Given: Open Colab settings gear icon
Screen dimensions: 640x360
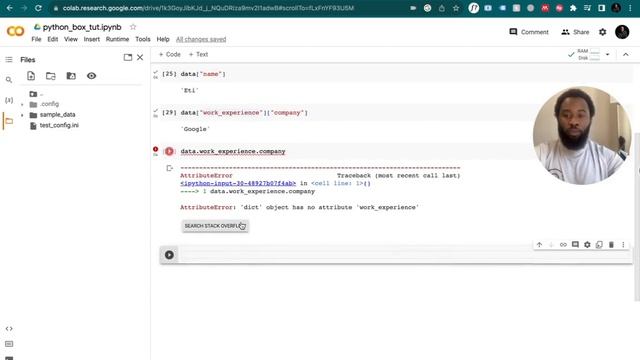Looking at the screenshot, I should 603,32.
